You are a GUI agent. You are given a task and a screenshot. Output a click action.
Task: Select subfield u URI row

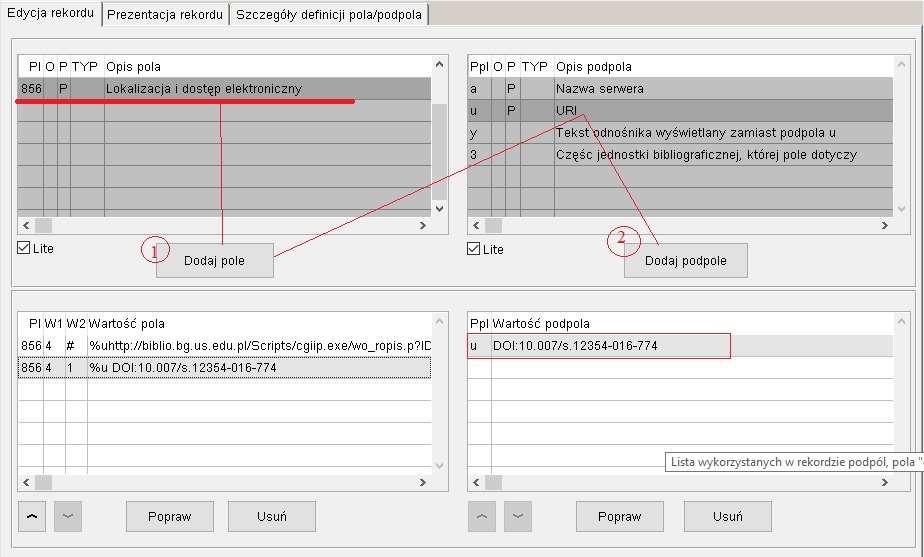pyautogui.click(x=680, y=110)
